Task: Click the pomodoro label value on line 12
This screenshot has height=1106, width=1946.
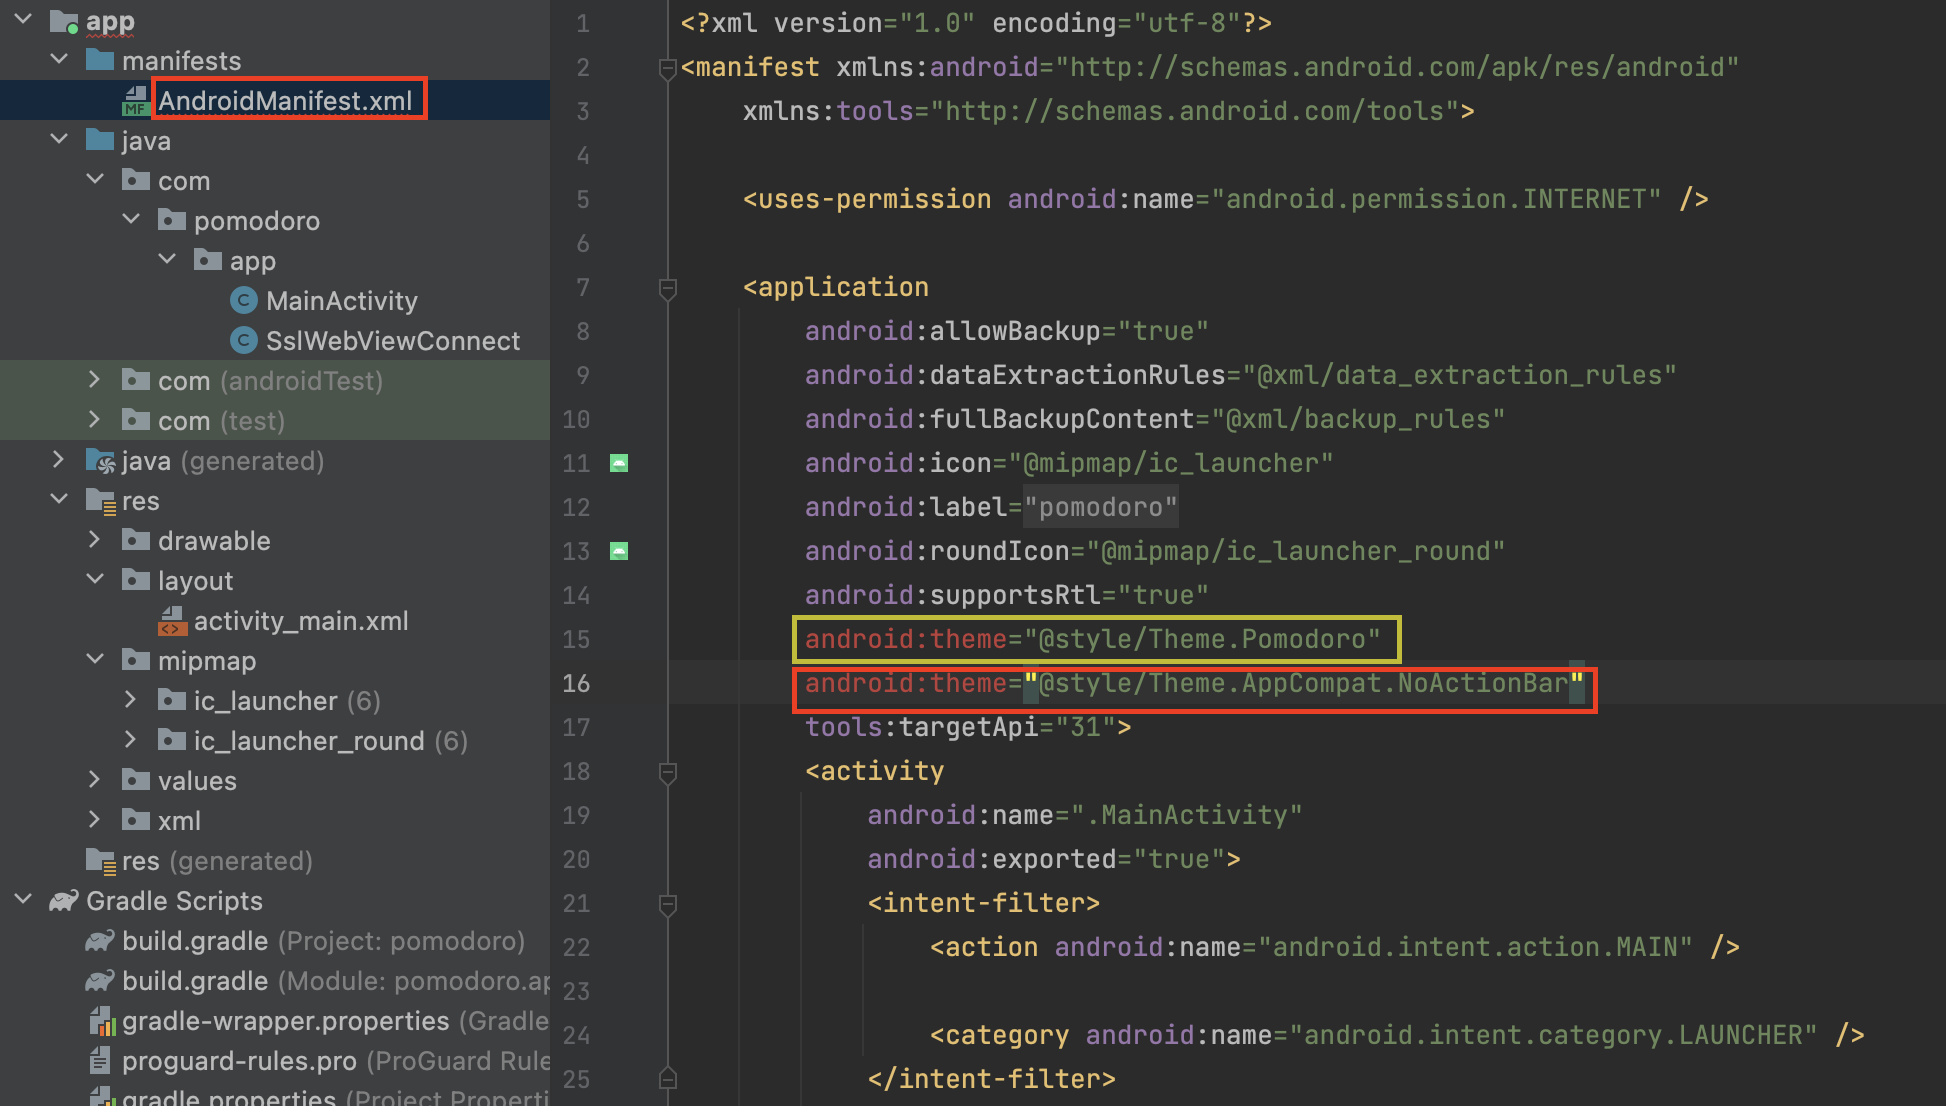Action: click(1100, 507)
